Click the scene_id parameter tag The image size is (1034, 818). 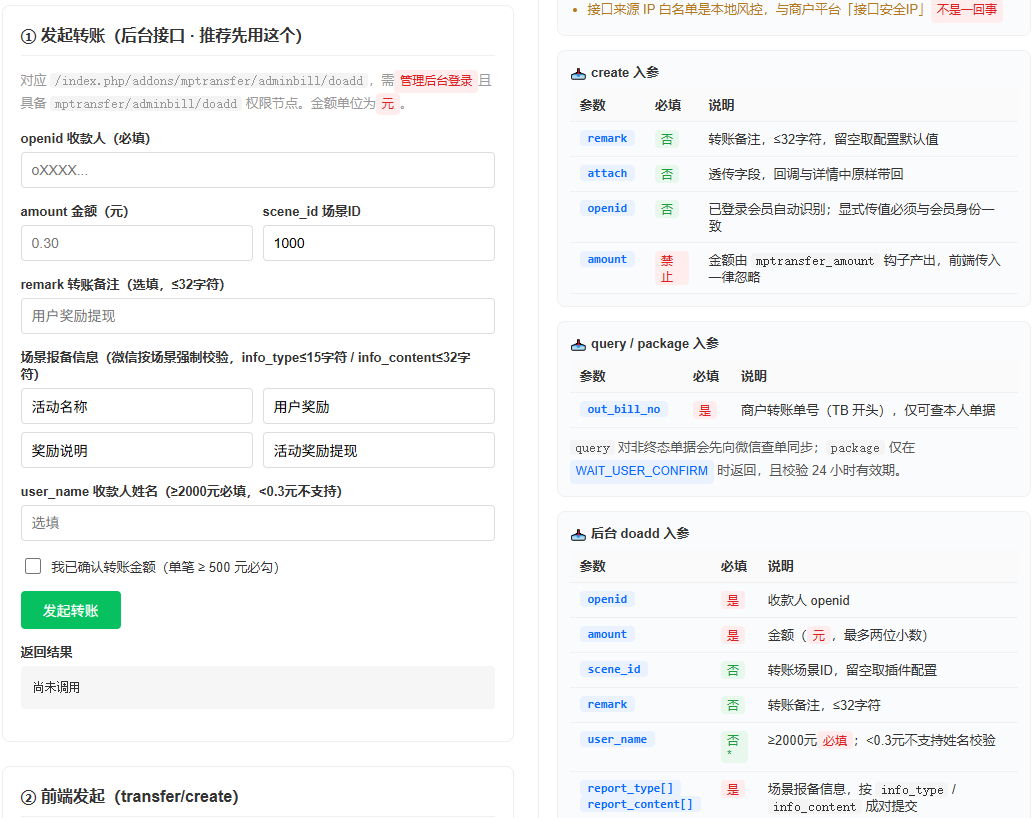[614, 670]
